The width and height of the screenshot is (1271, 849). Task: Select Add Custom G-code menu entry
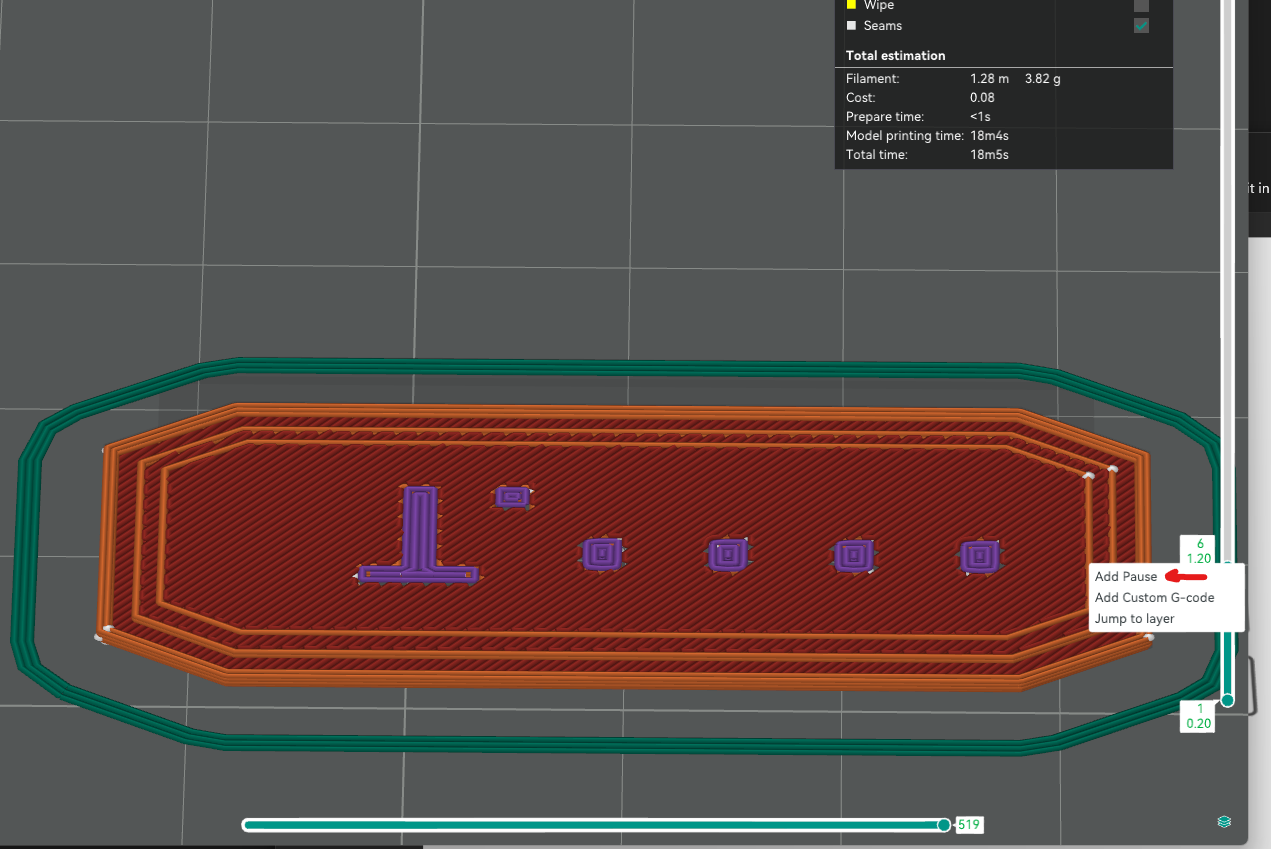[x=1154, y=598]
